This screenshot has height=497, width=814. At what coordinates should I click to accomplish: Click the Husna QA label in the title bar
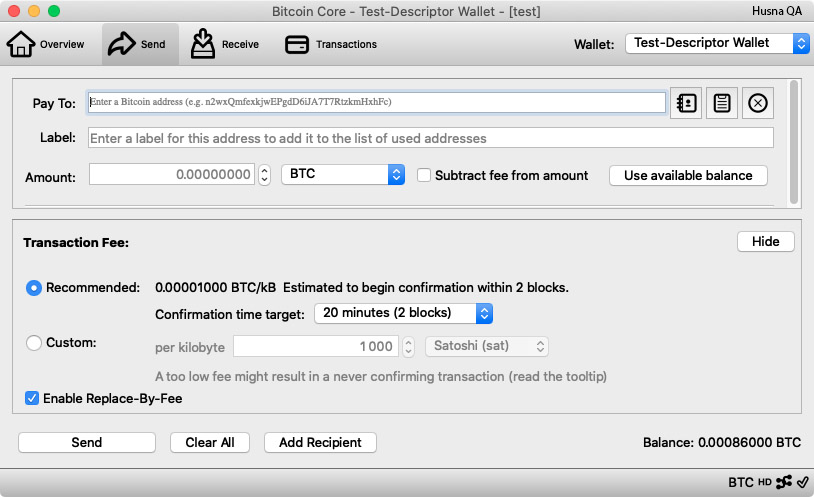(x=777, y=11)
